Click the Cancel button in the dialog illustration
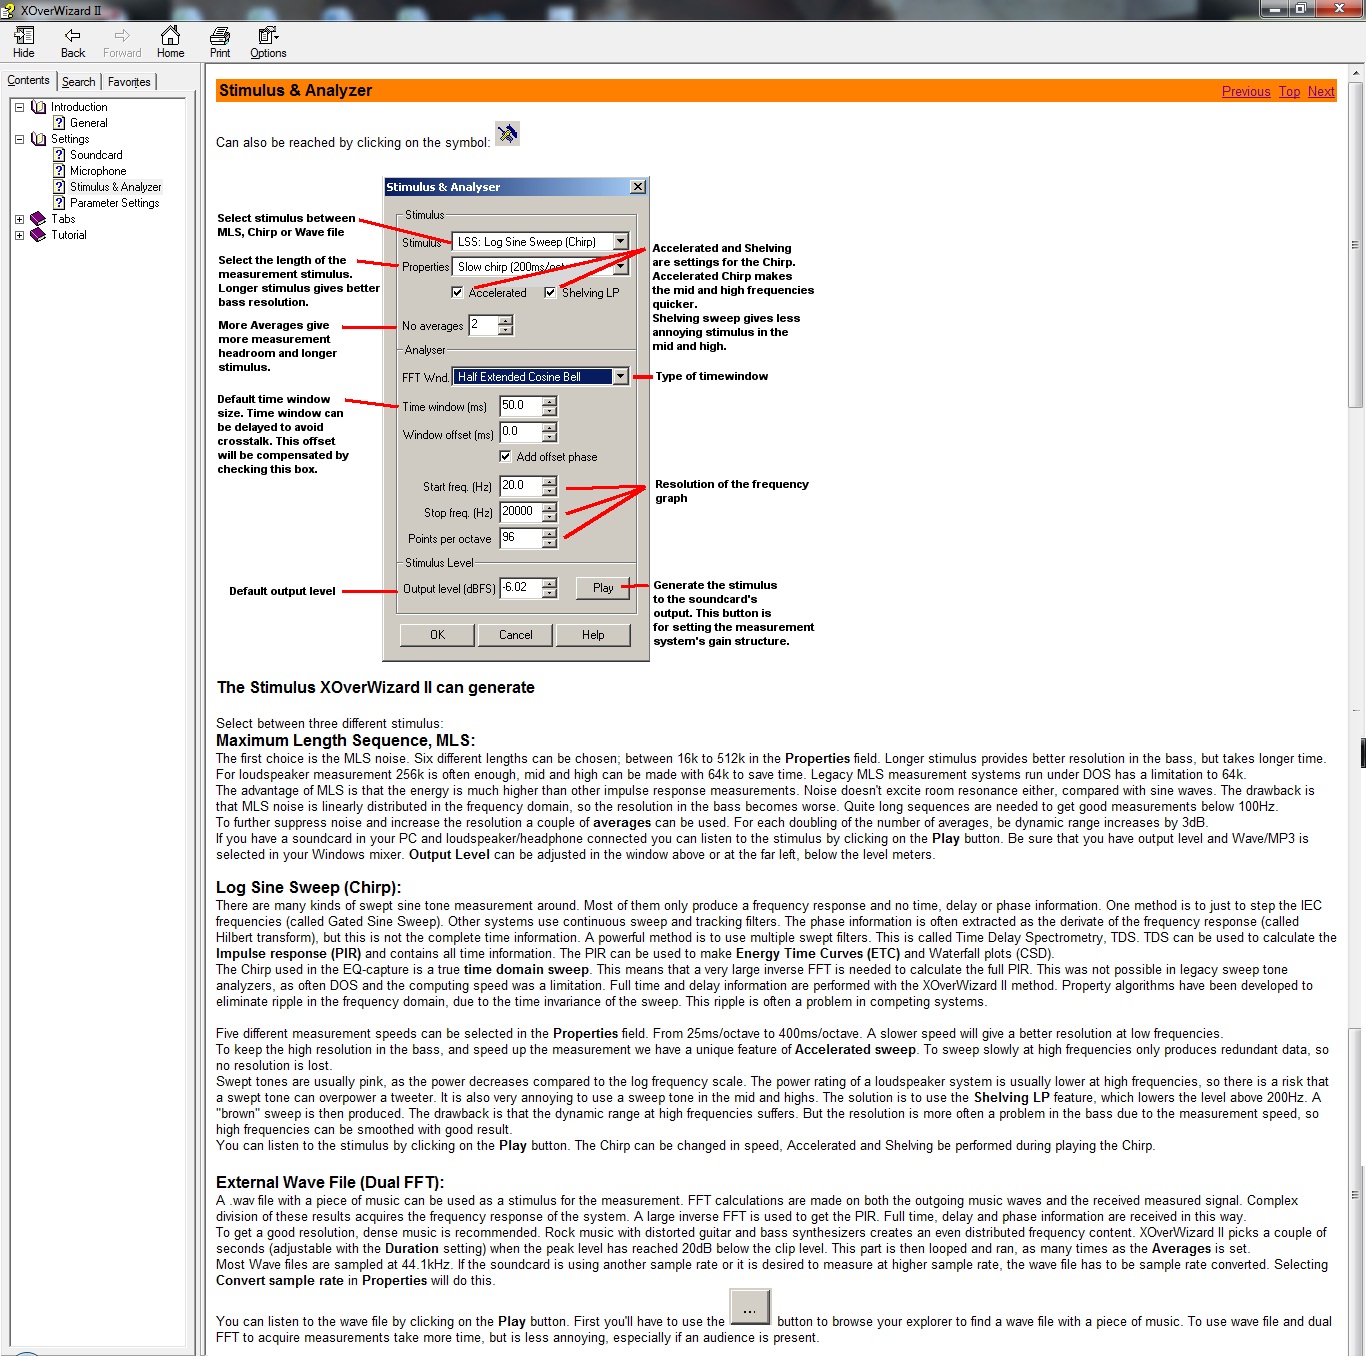 point(515,635)
